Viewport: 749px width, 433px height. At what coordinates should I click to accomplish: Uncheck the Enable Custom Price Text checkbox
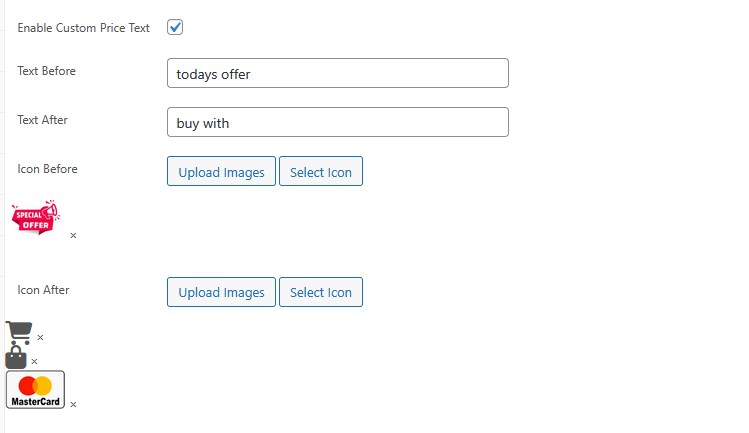175,28
